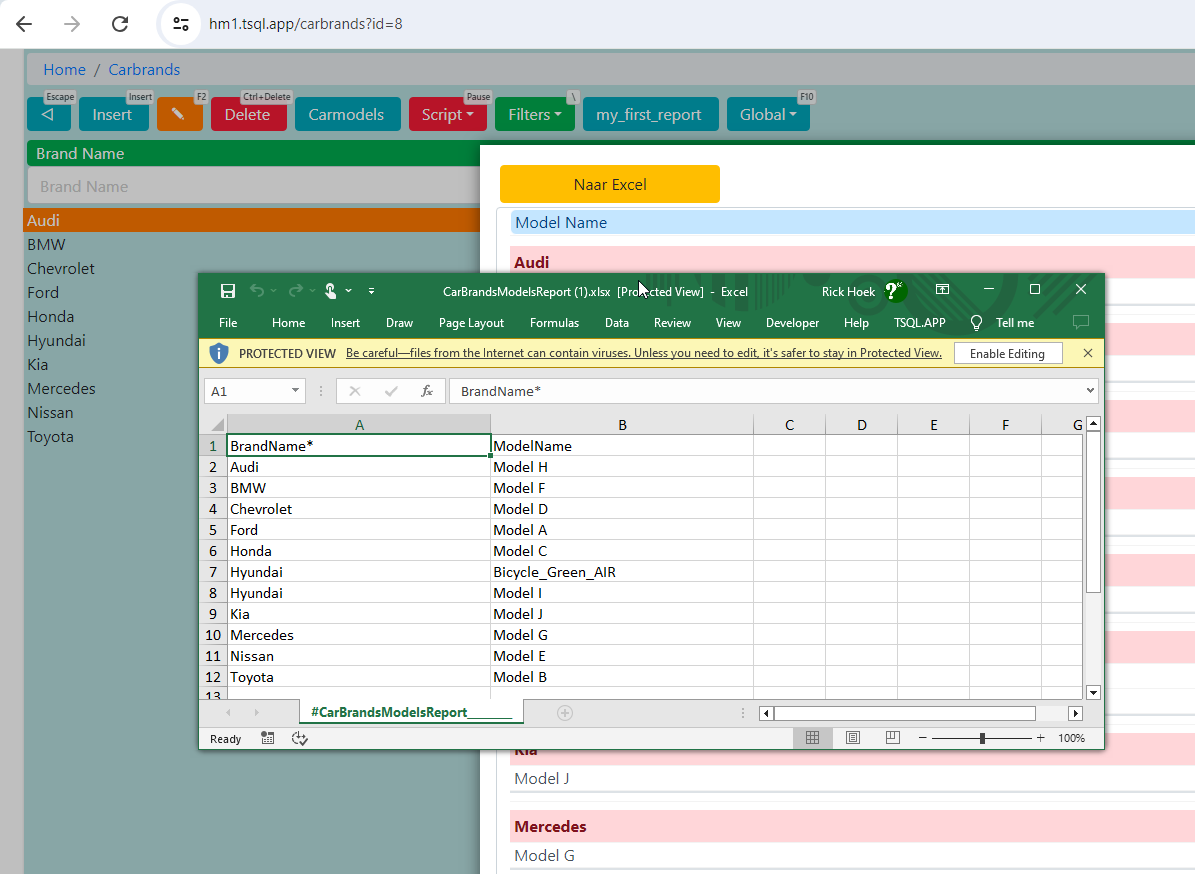Screen dimensions: 1195x874
Task: Click the macro recording icon in status bar
Action: tap(268, 738)
